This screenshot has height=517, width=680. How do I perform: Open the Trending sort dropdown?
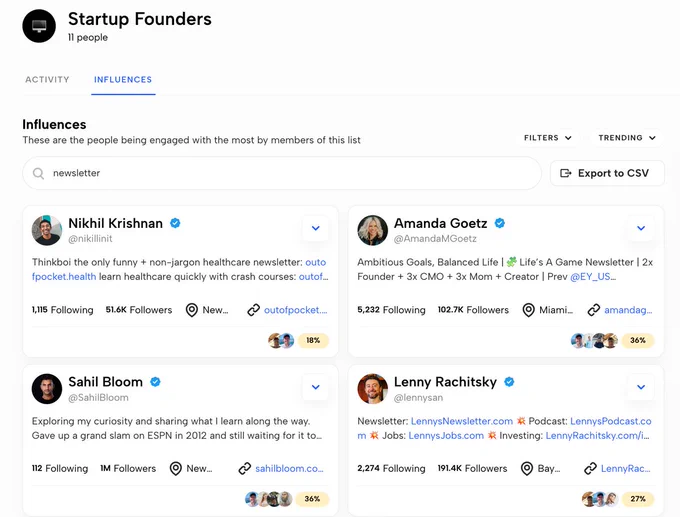point(627,138)
